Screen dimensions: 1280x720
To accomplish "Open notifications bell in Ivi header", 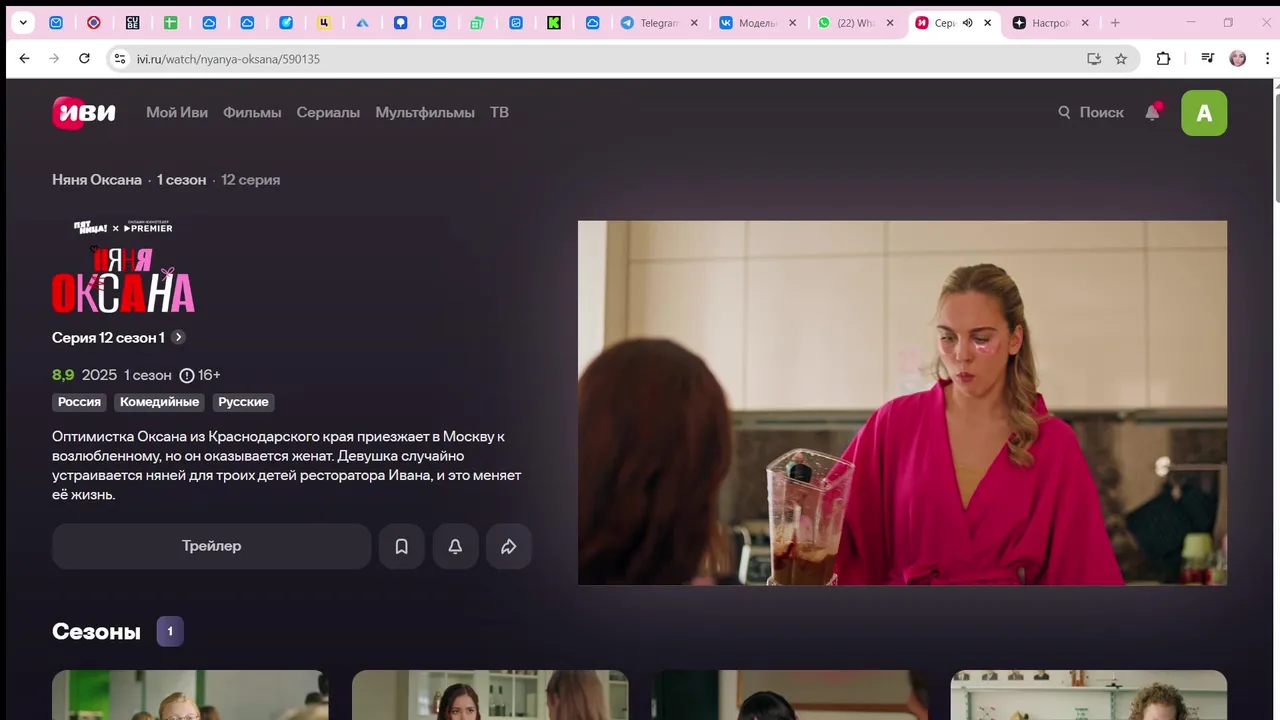I will (1152, 112).
